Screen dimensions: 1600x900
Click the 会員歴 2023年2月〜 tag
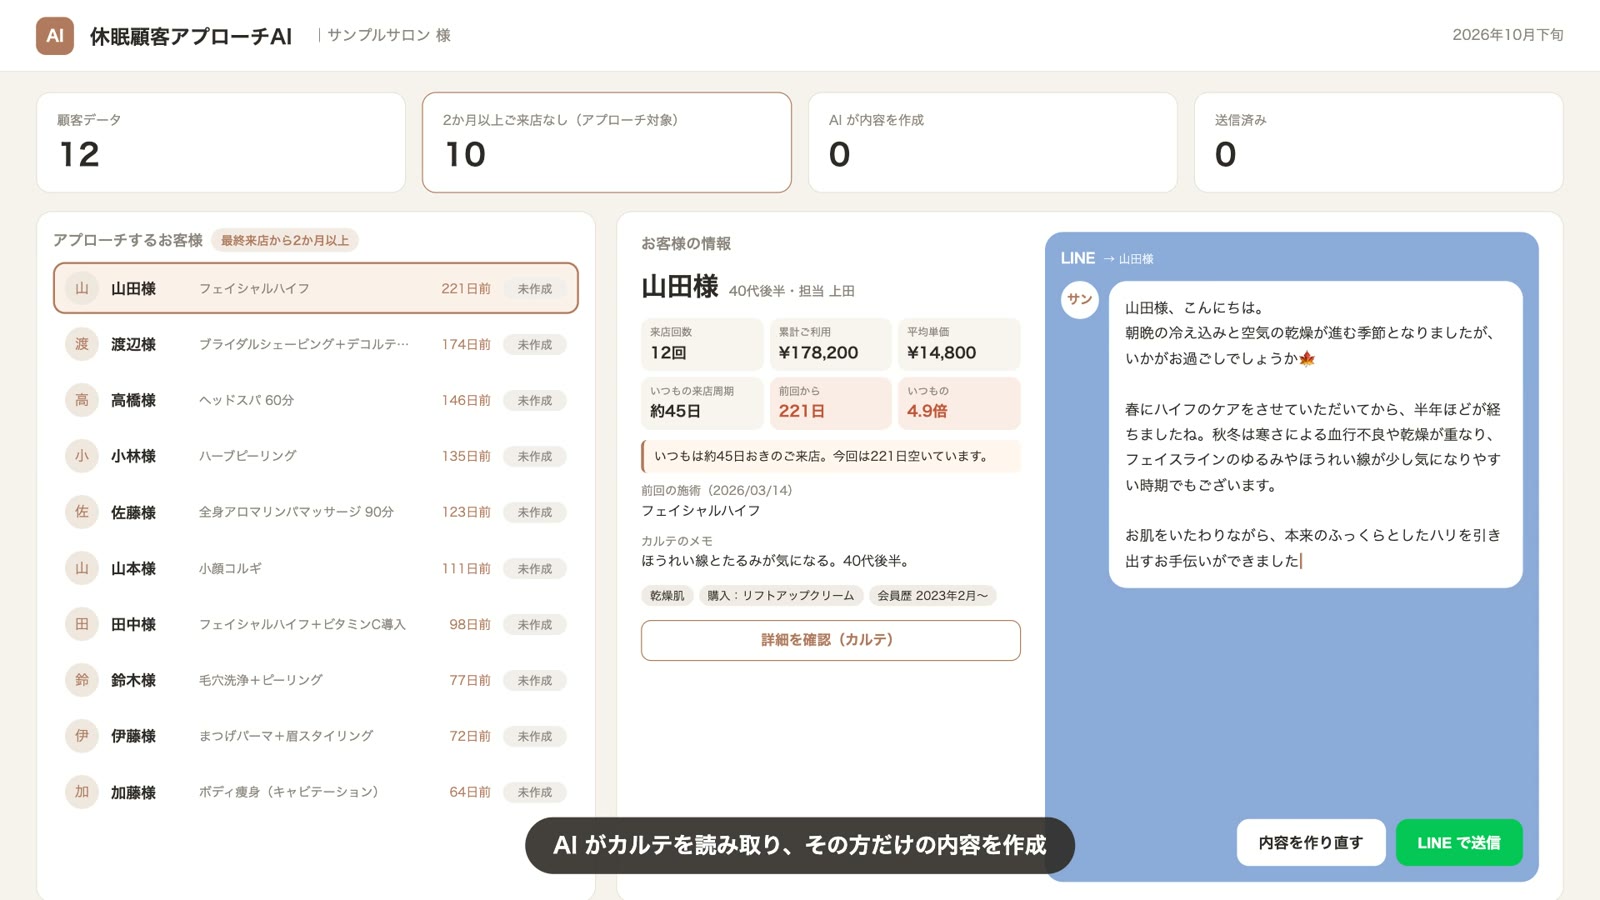coord(933,596)
